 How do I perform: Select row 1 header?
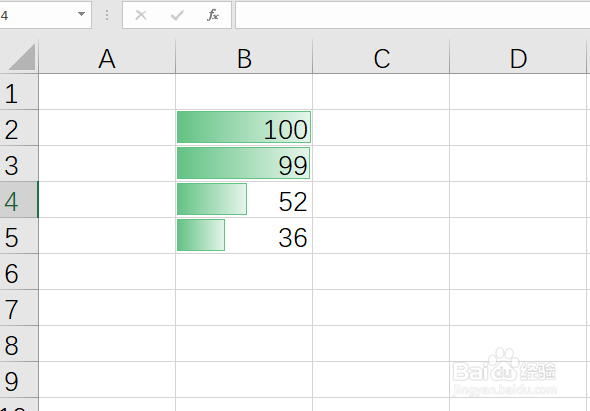19,92
